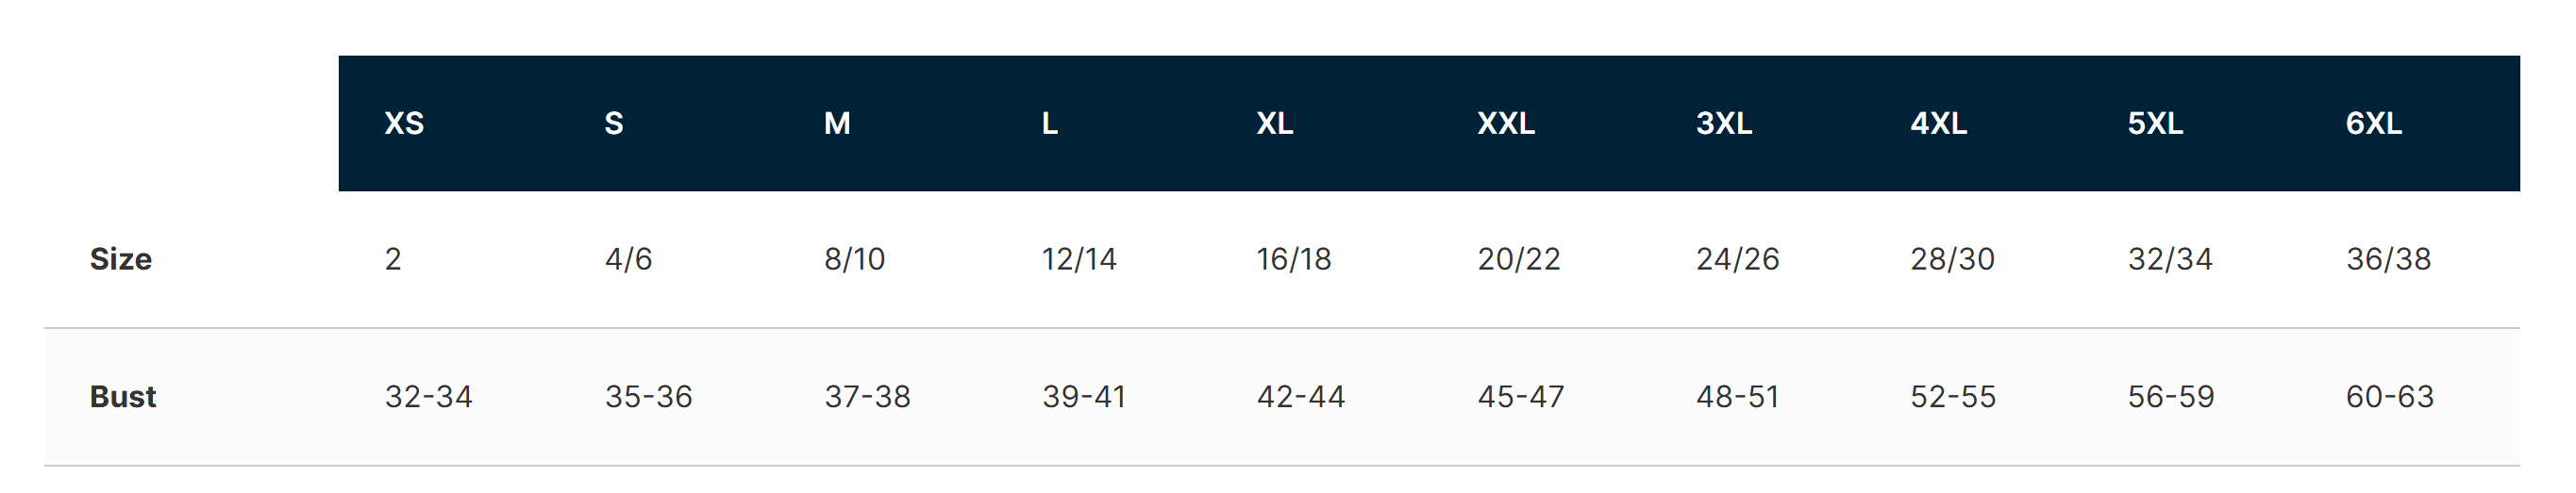This screenshot has height=493, width=2576.
Task: Click size value 8/10
Action: click(854, 259)
